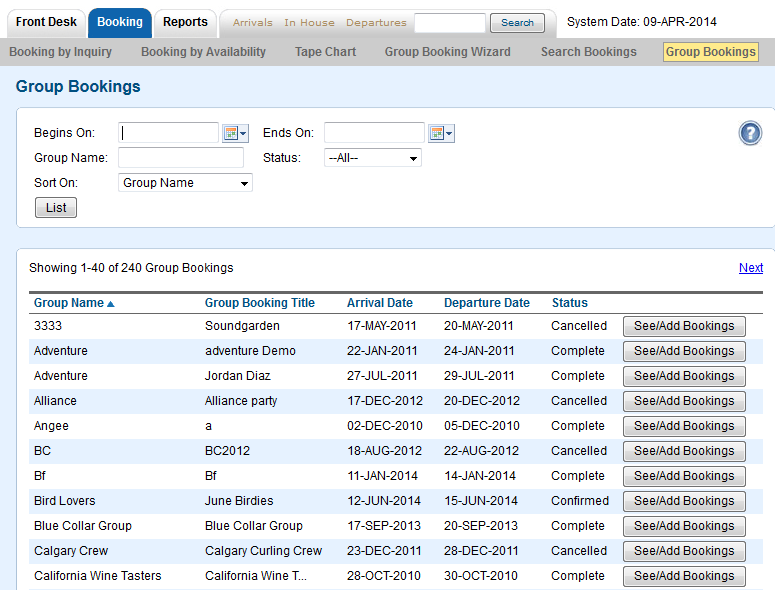Click the Begins On date field

(168, 132)
